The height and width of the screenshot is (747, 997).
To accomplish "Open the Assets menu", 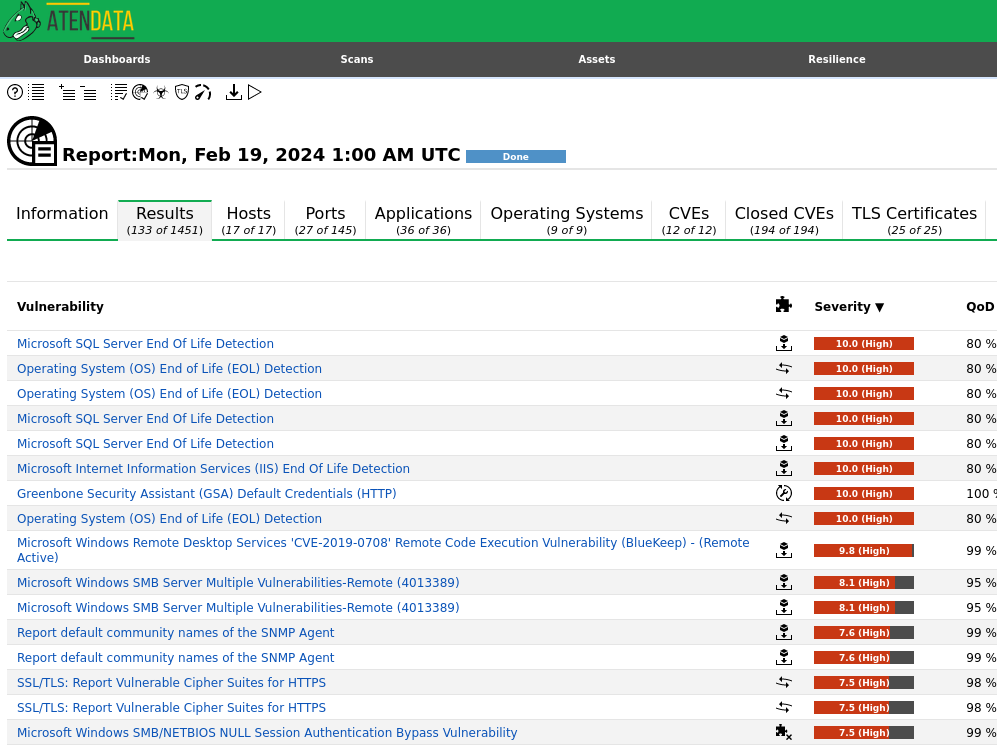I will point(596,59).
